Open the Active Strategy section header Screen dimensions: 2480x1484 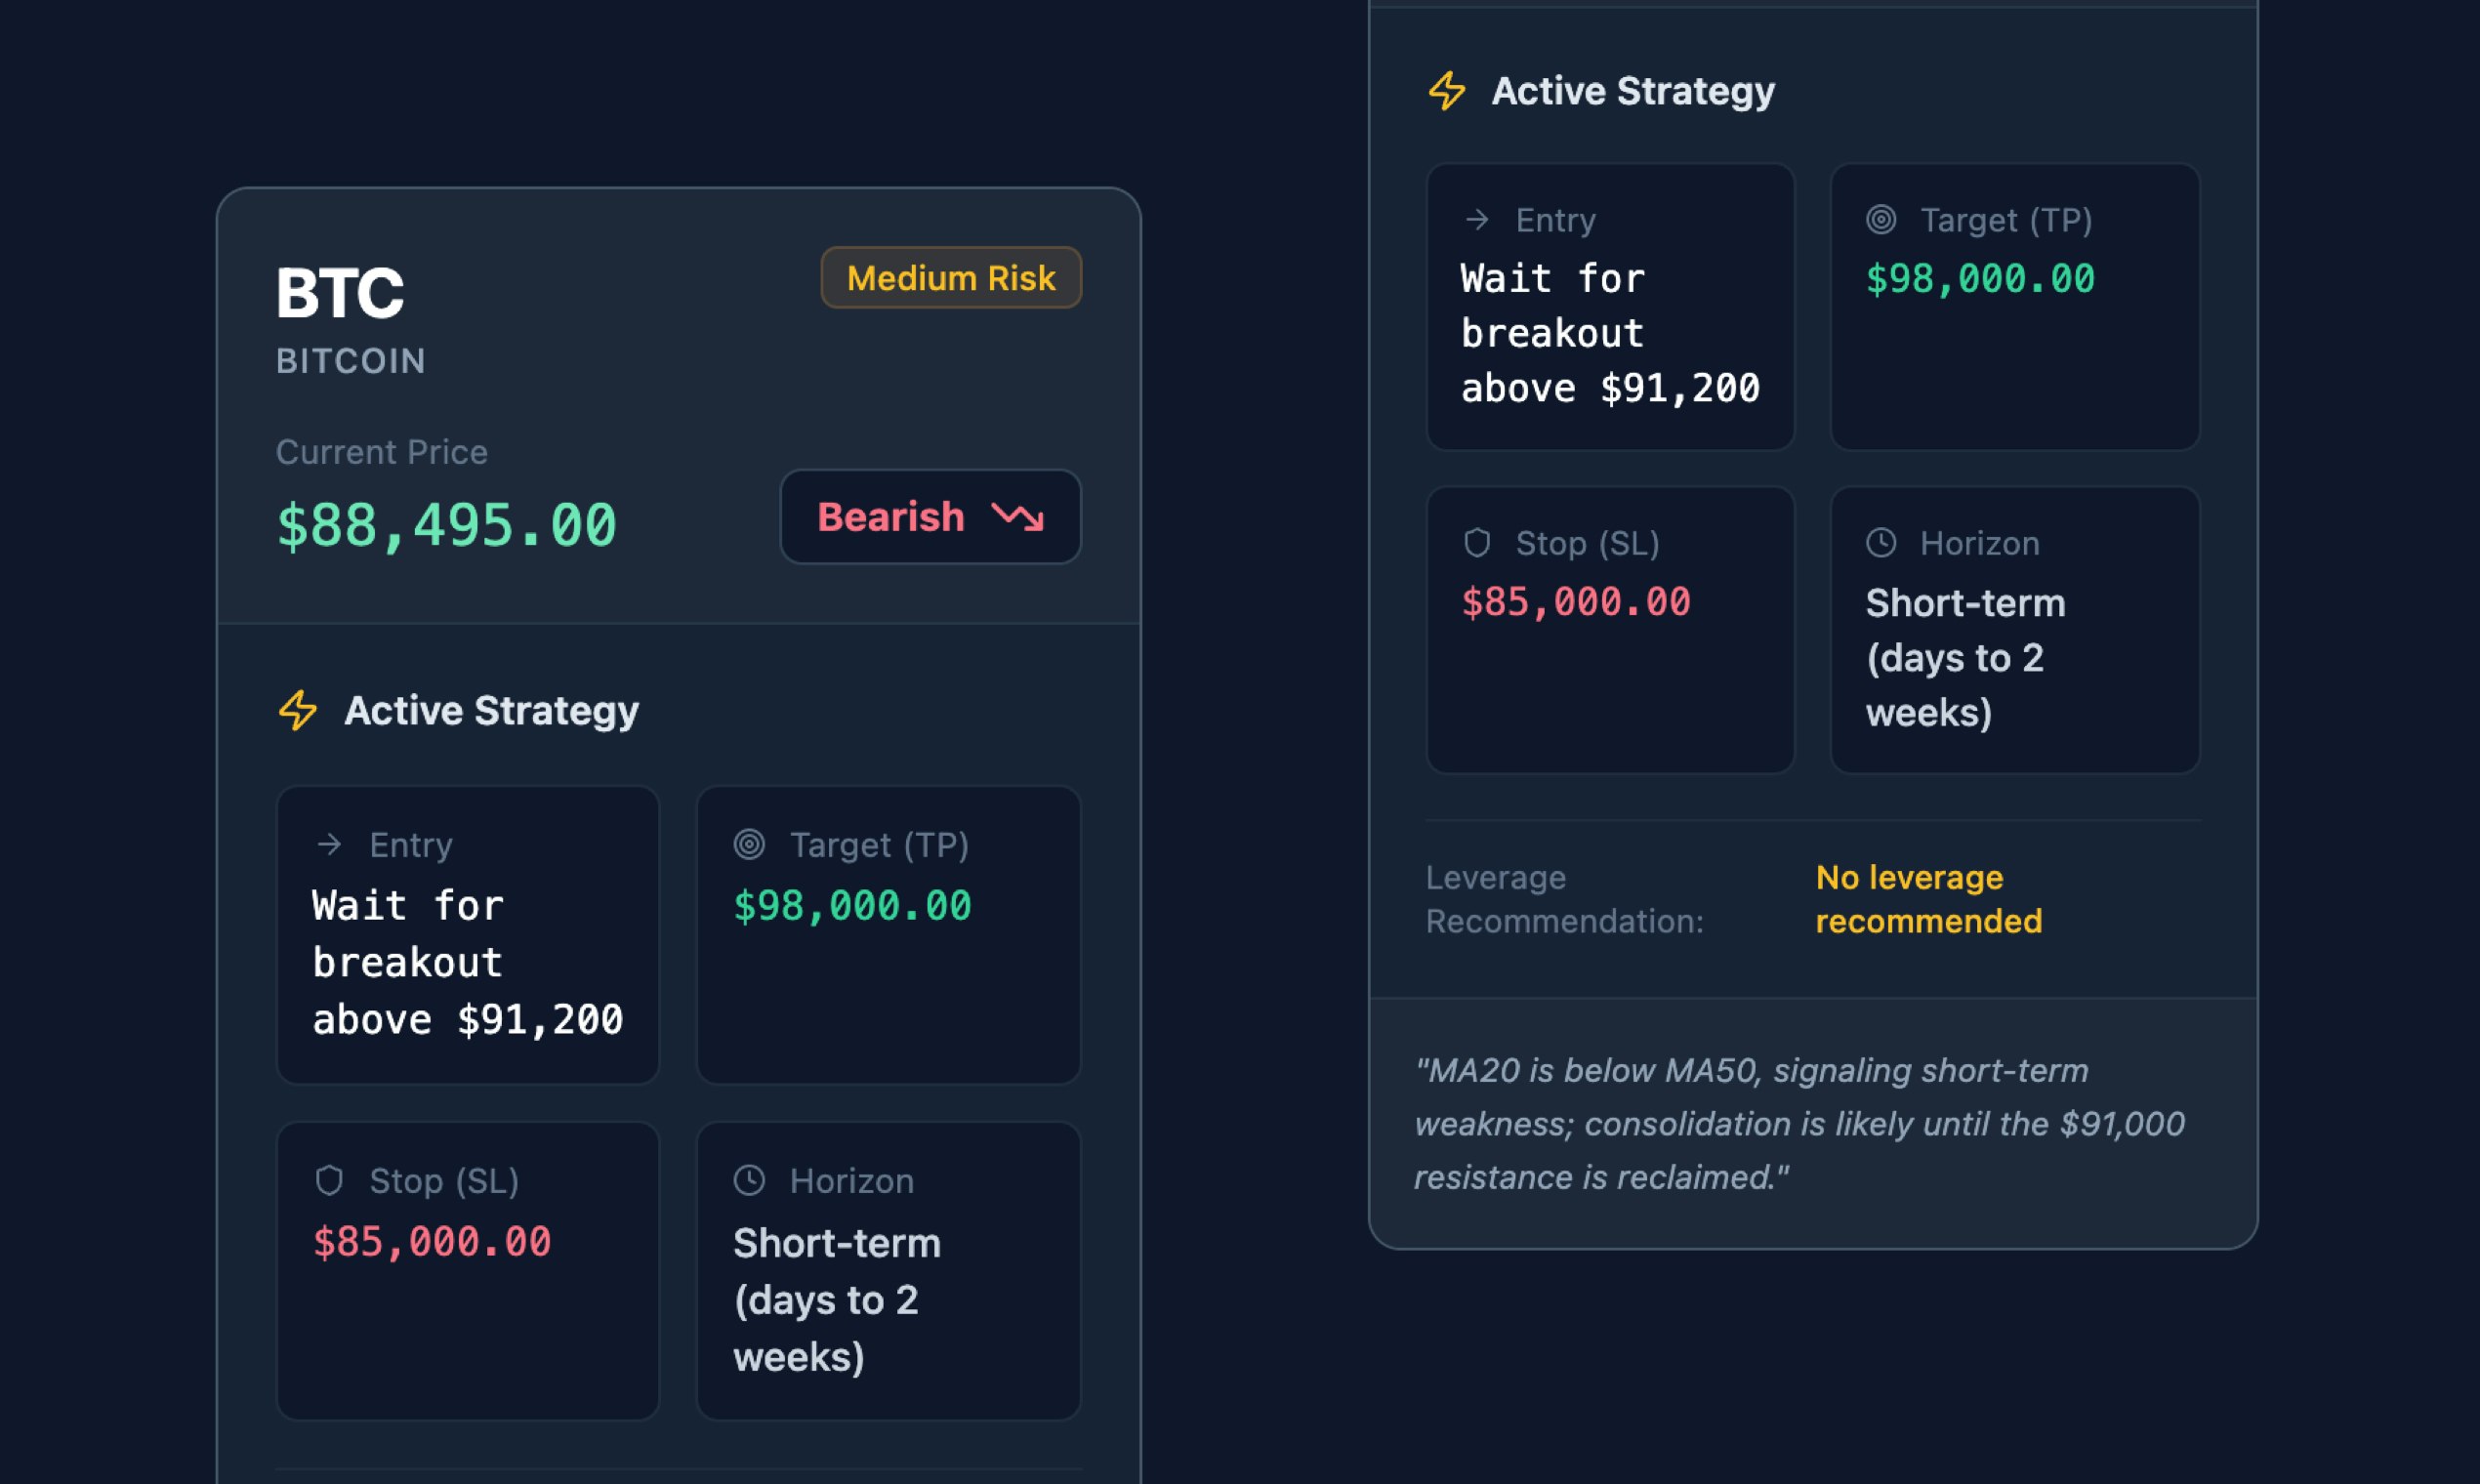click(493, 711)
